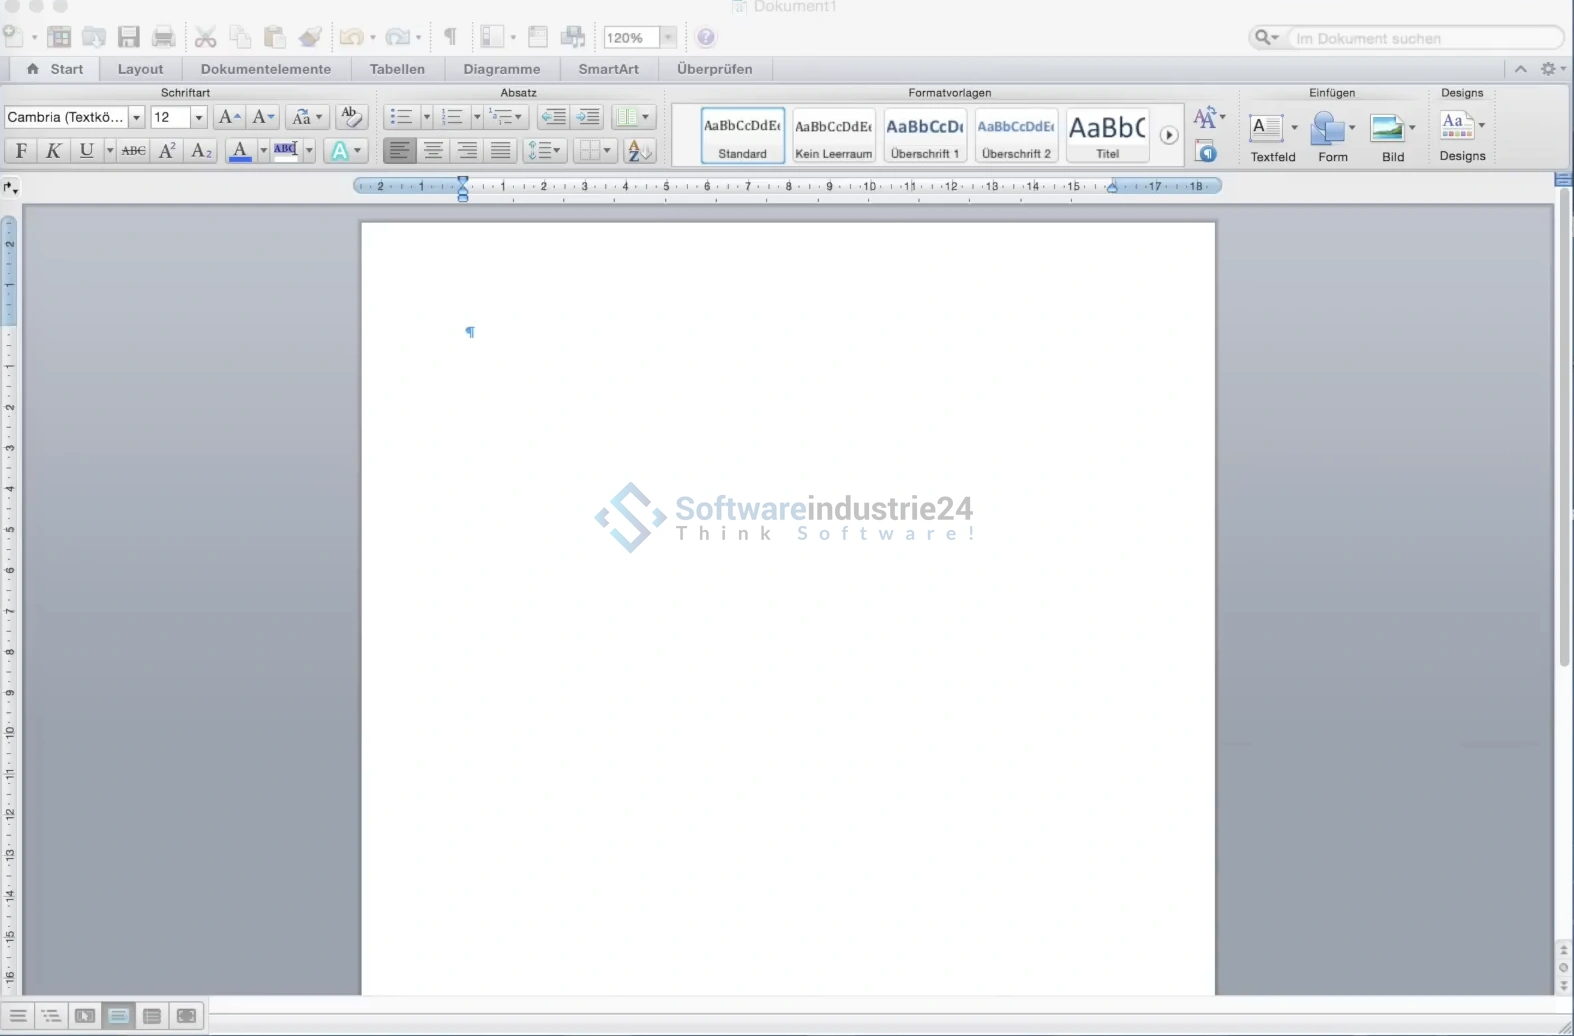Apply the Titel style
Screen dimensions: 1574x1036
(x=1107, y=135)
